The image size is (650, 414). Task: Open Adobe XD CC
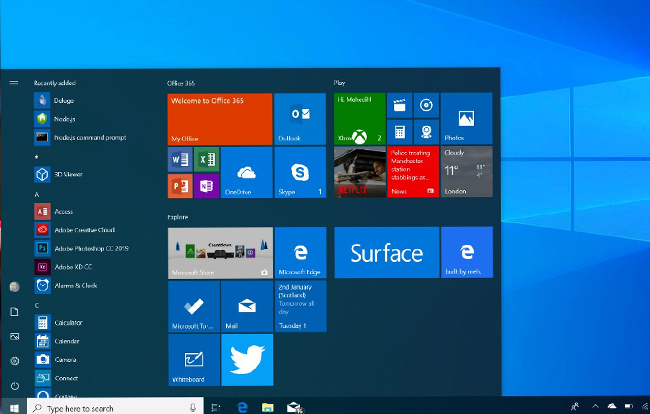[x=63, y=267]
